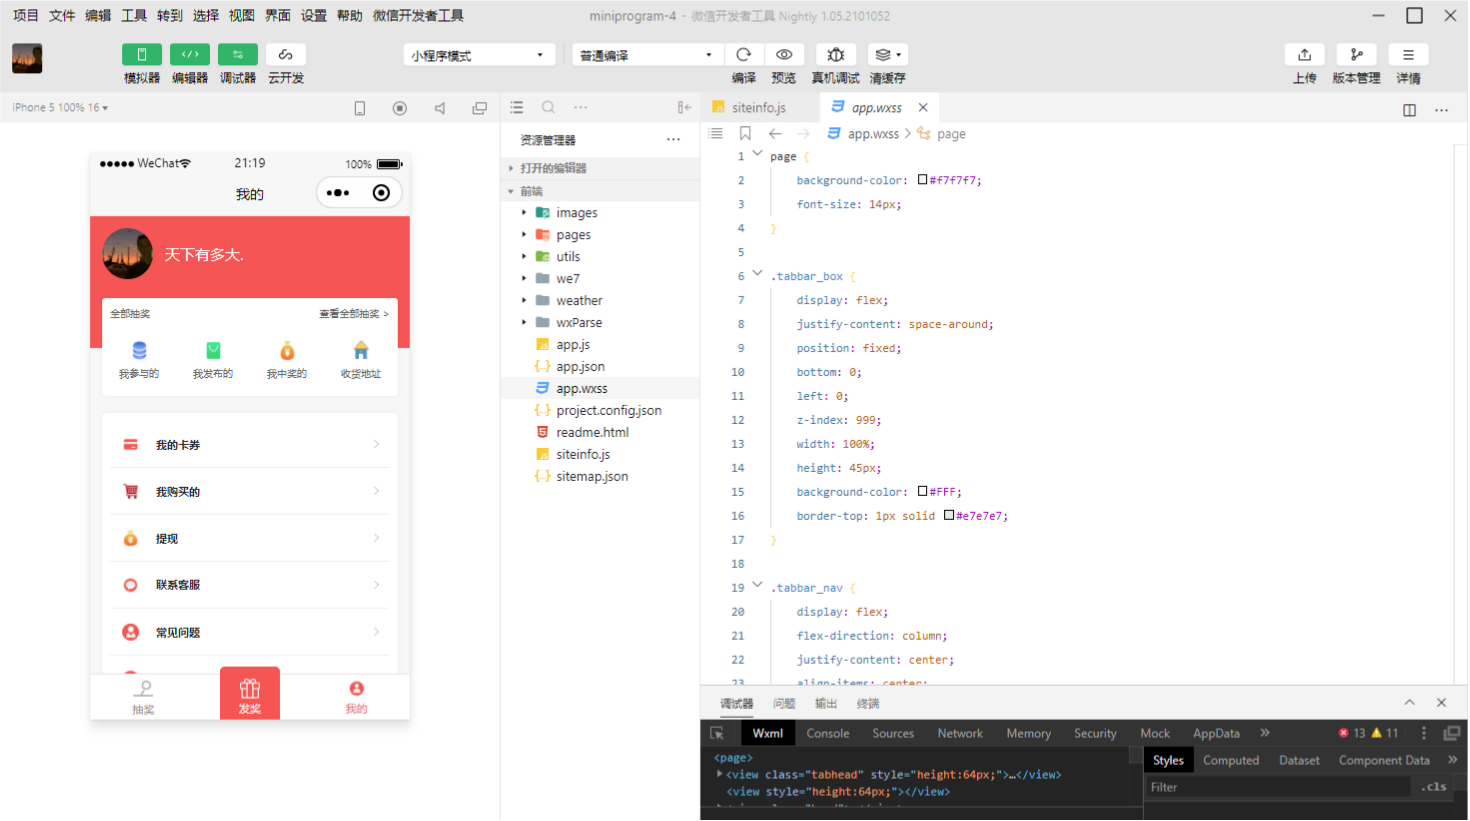The height and width of the screenshot is (821, 1470).
Task: Open the 小程序模式 mode dropdown
Action: point(478,54)
